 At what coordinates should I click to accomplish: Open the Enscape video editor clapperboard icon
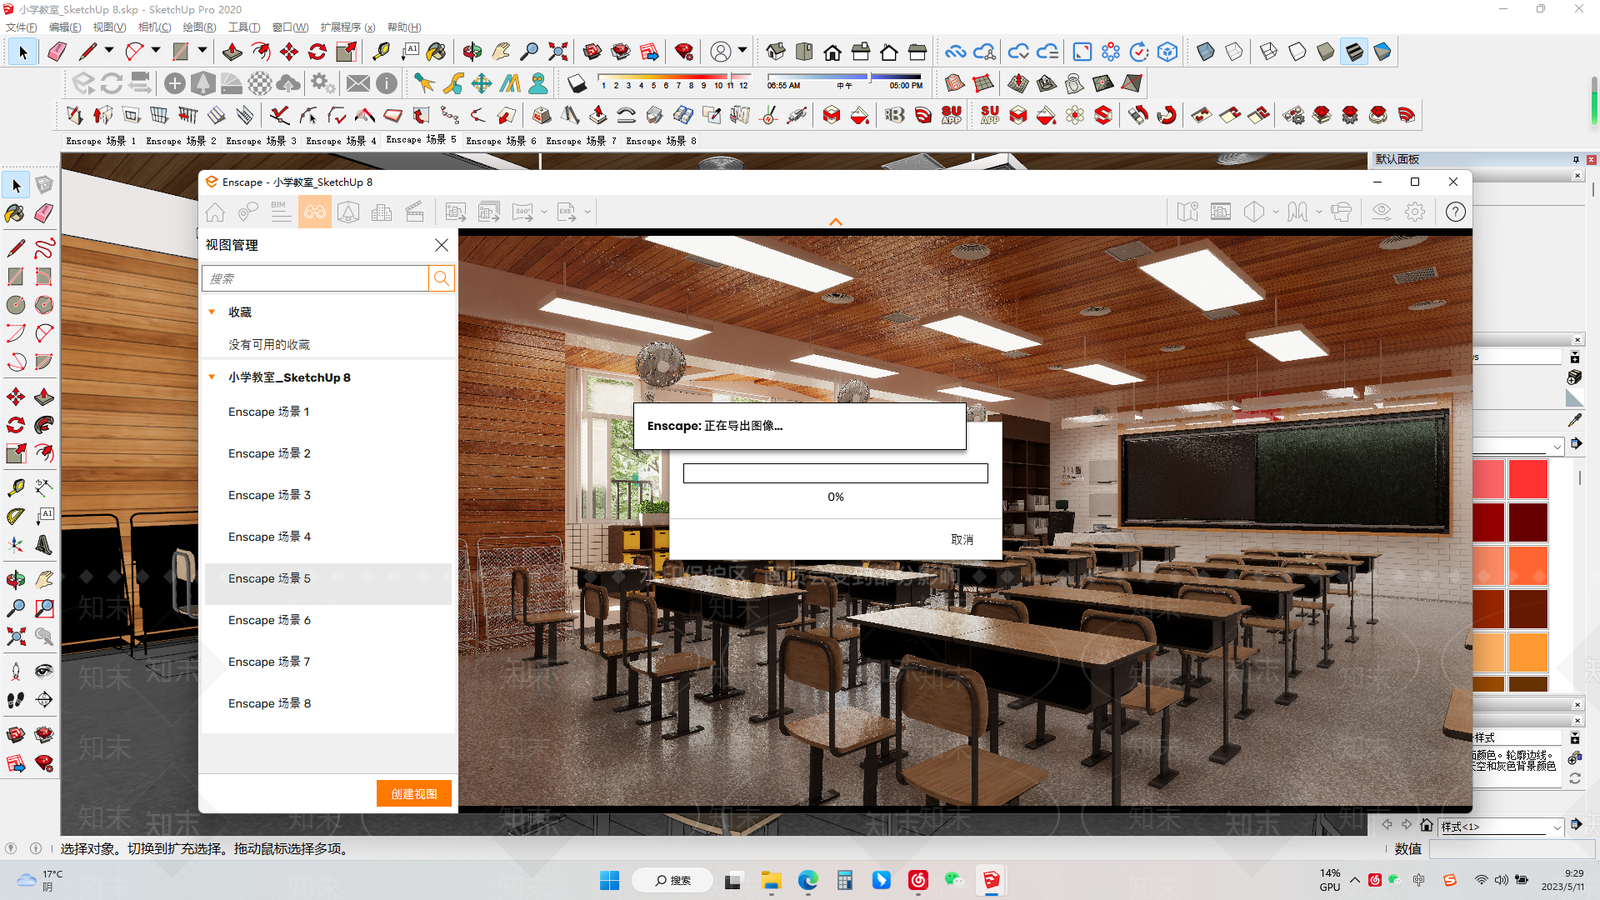pos(415,212)
